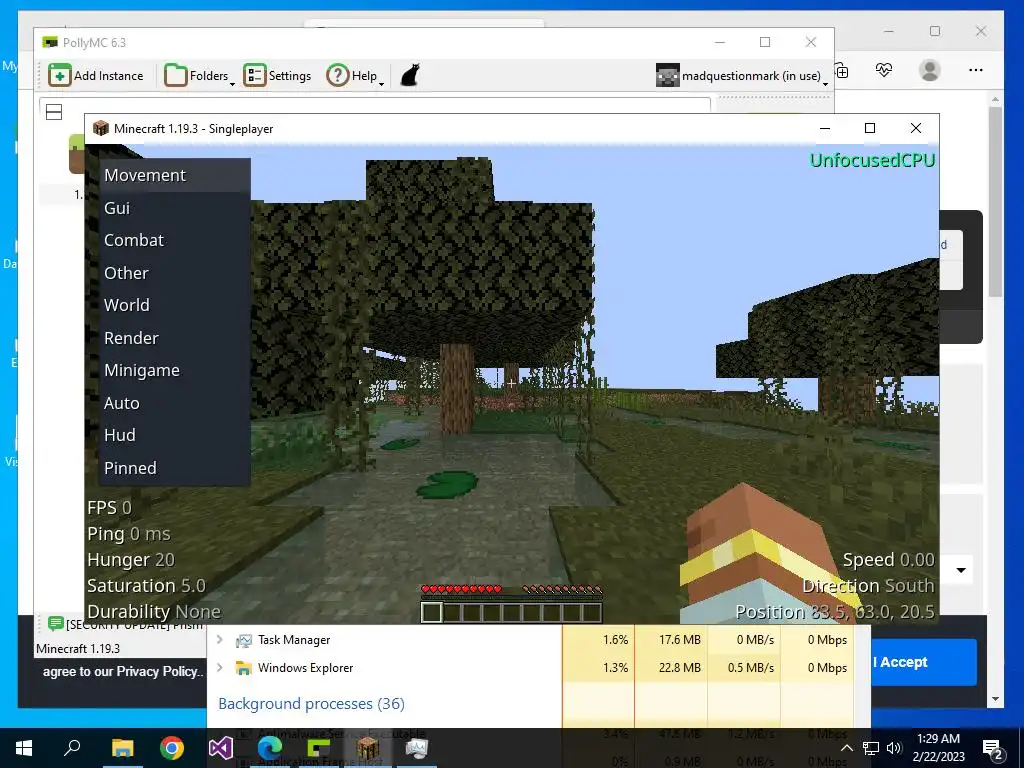This screenshot has width=1024, height=768.
Task: Click the Add Instance icon in PollyMC
Action: (x=59, y=76)
